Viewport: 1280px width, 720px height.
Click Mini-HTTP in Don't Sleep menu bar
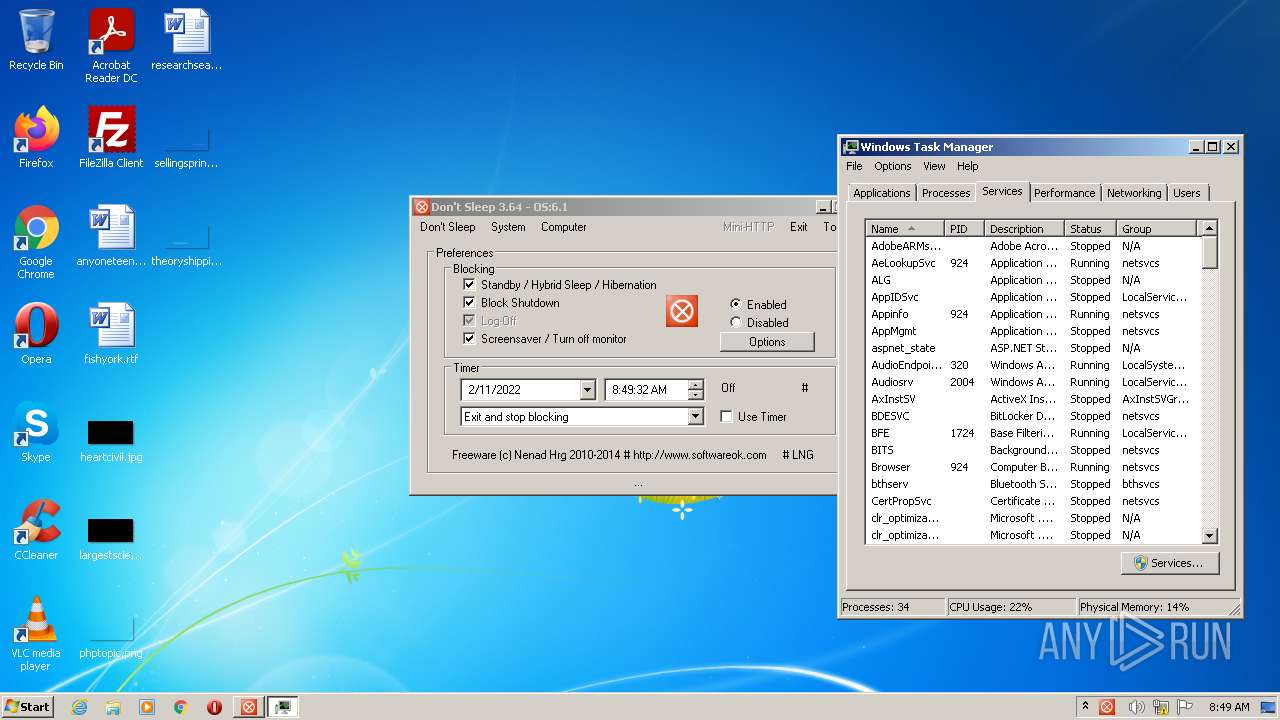[x=748, y=227]
